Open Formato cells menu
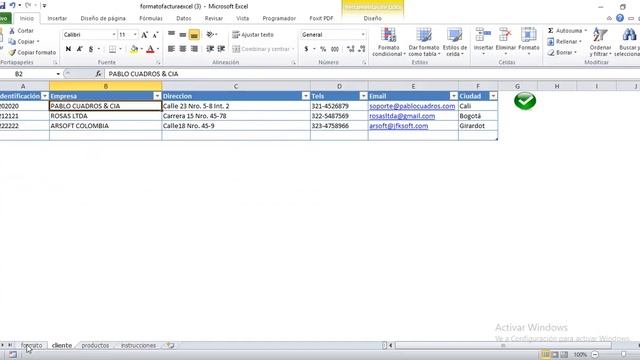Viewport: 640px width, 360px height. (x=529, y=42)
